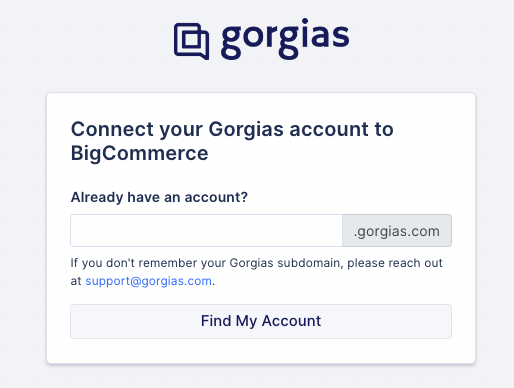Click the 'Connect your Gorgias account to' heading line
This screenshot has width=514, height=388.
click(232, 129)
